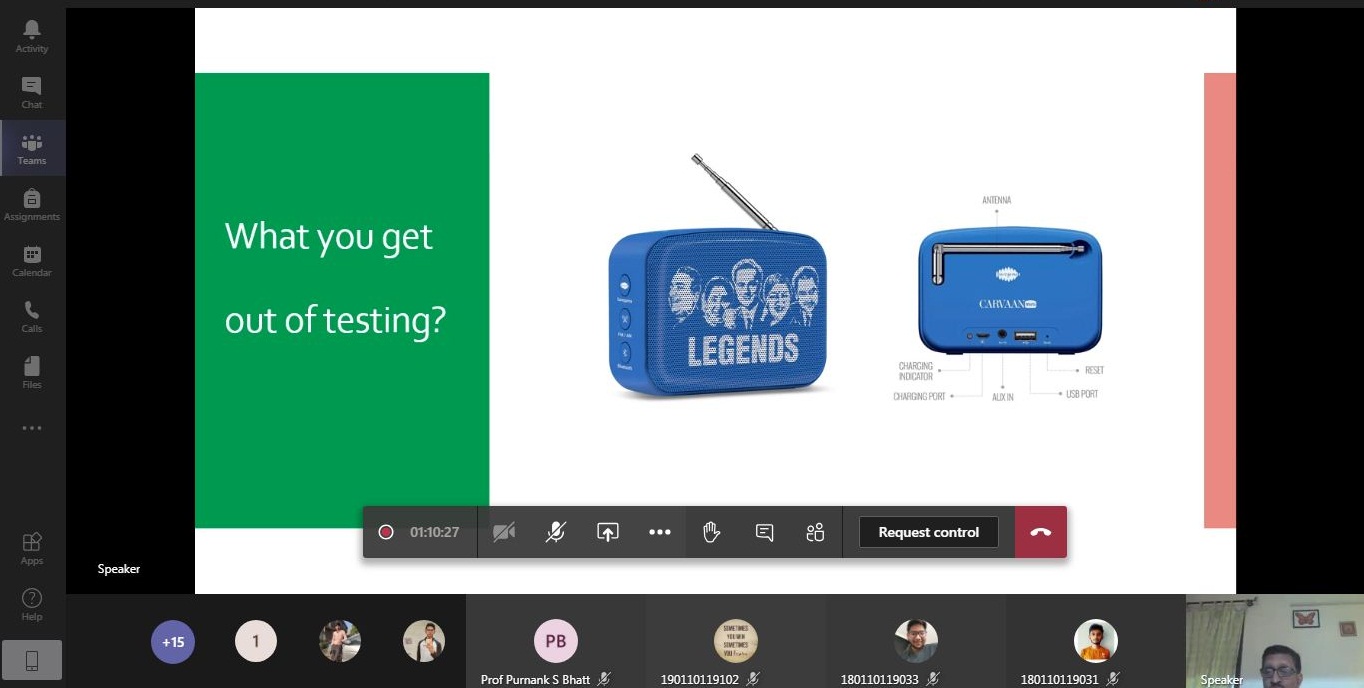
Task: Open the Files section
Action: coord(32,372)
